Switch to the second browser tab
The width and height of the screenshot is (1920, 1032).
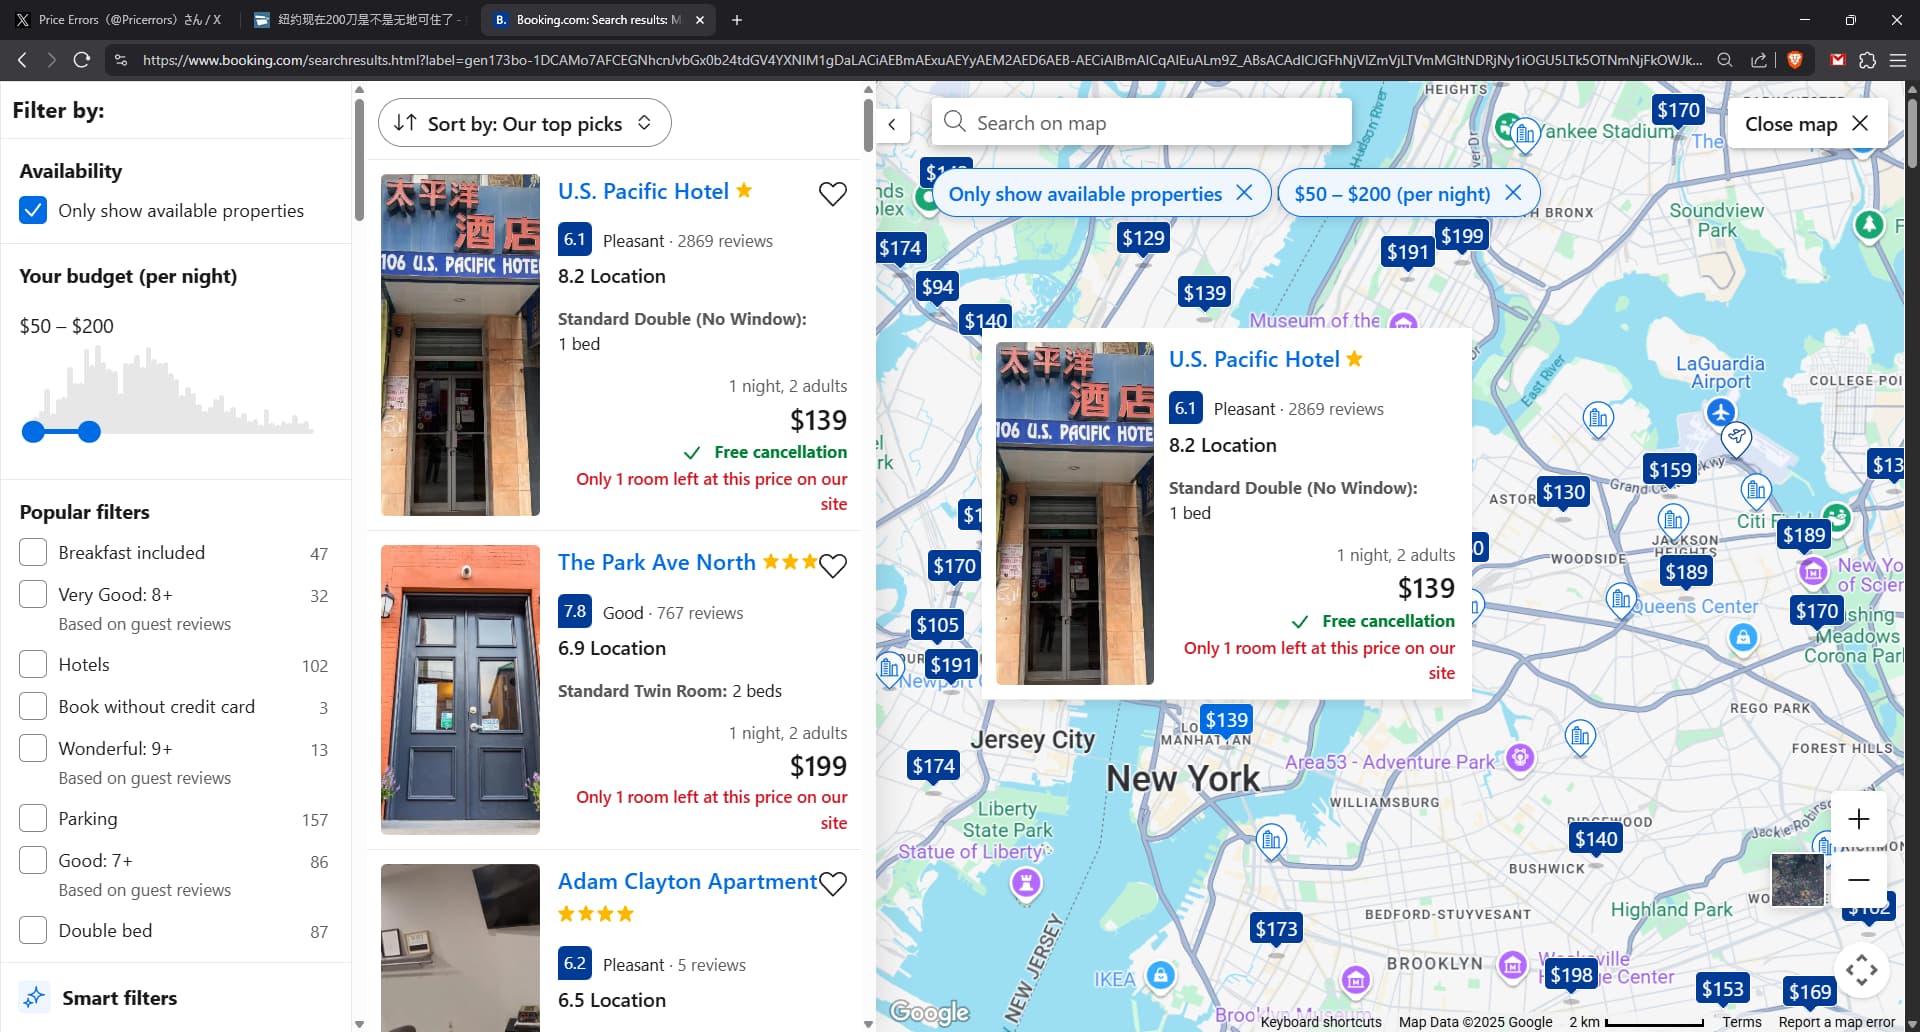358,20
